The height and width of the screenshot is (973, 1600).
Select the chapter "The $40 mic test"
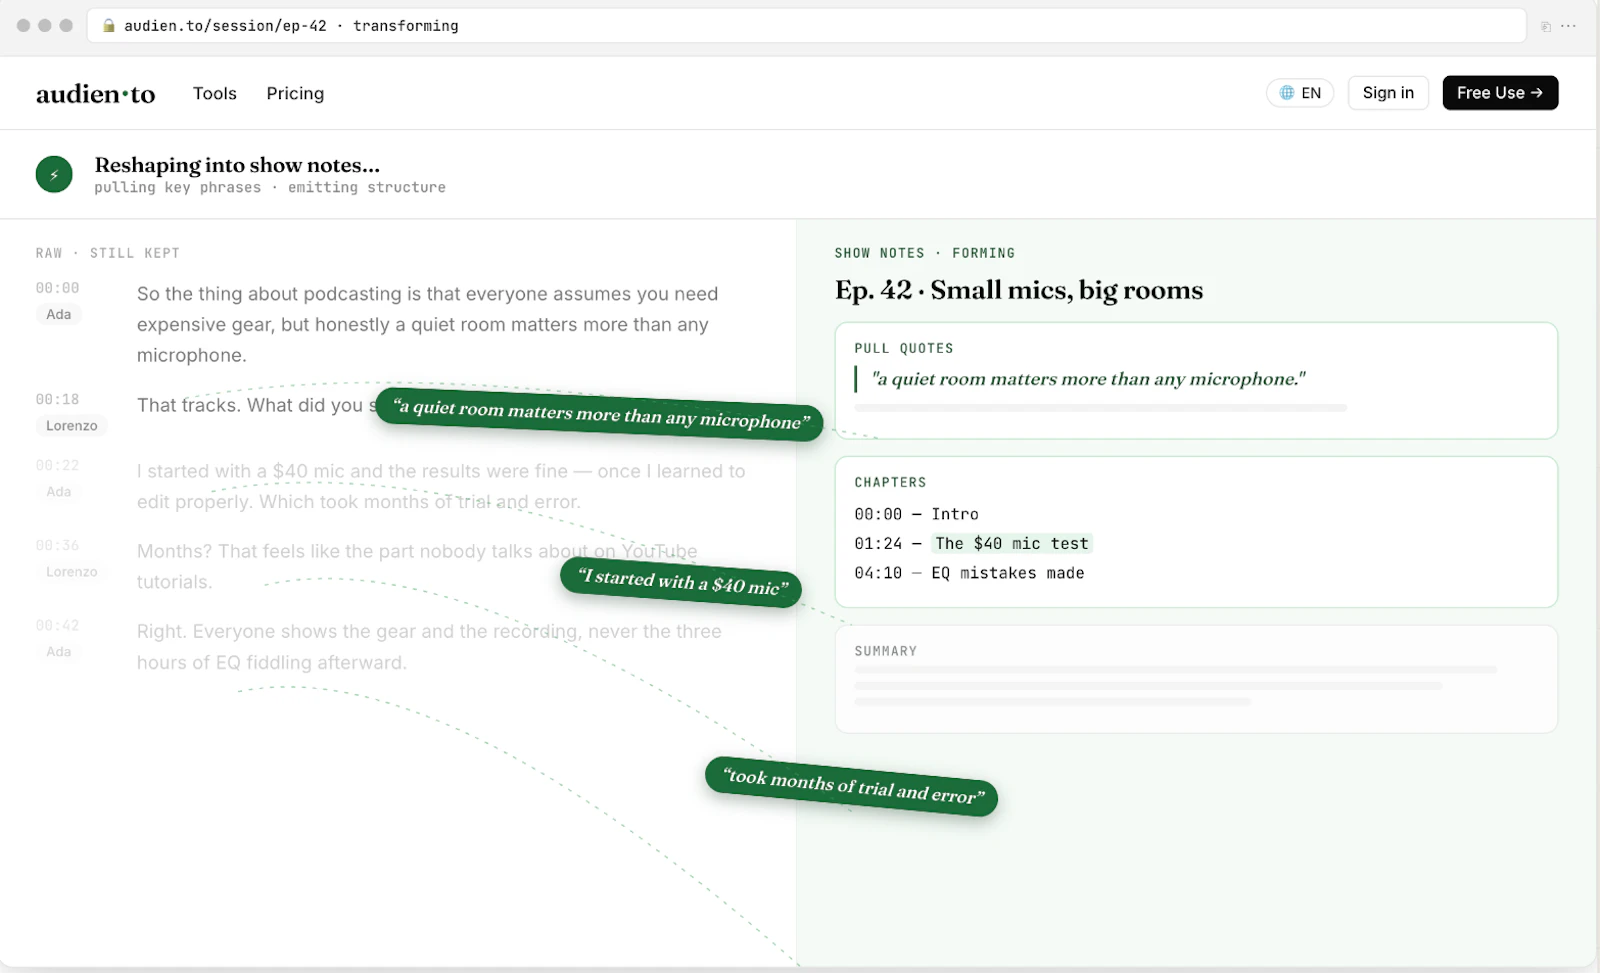pos(1012,544)
